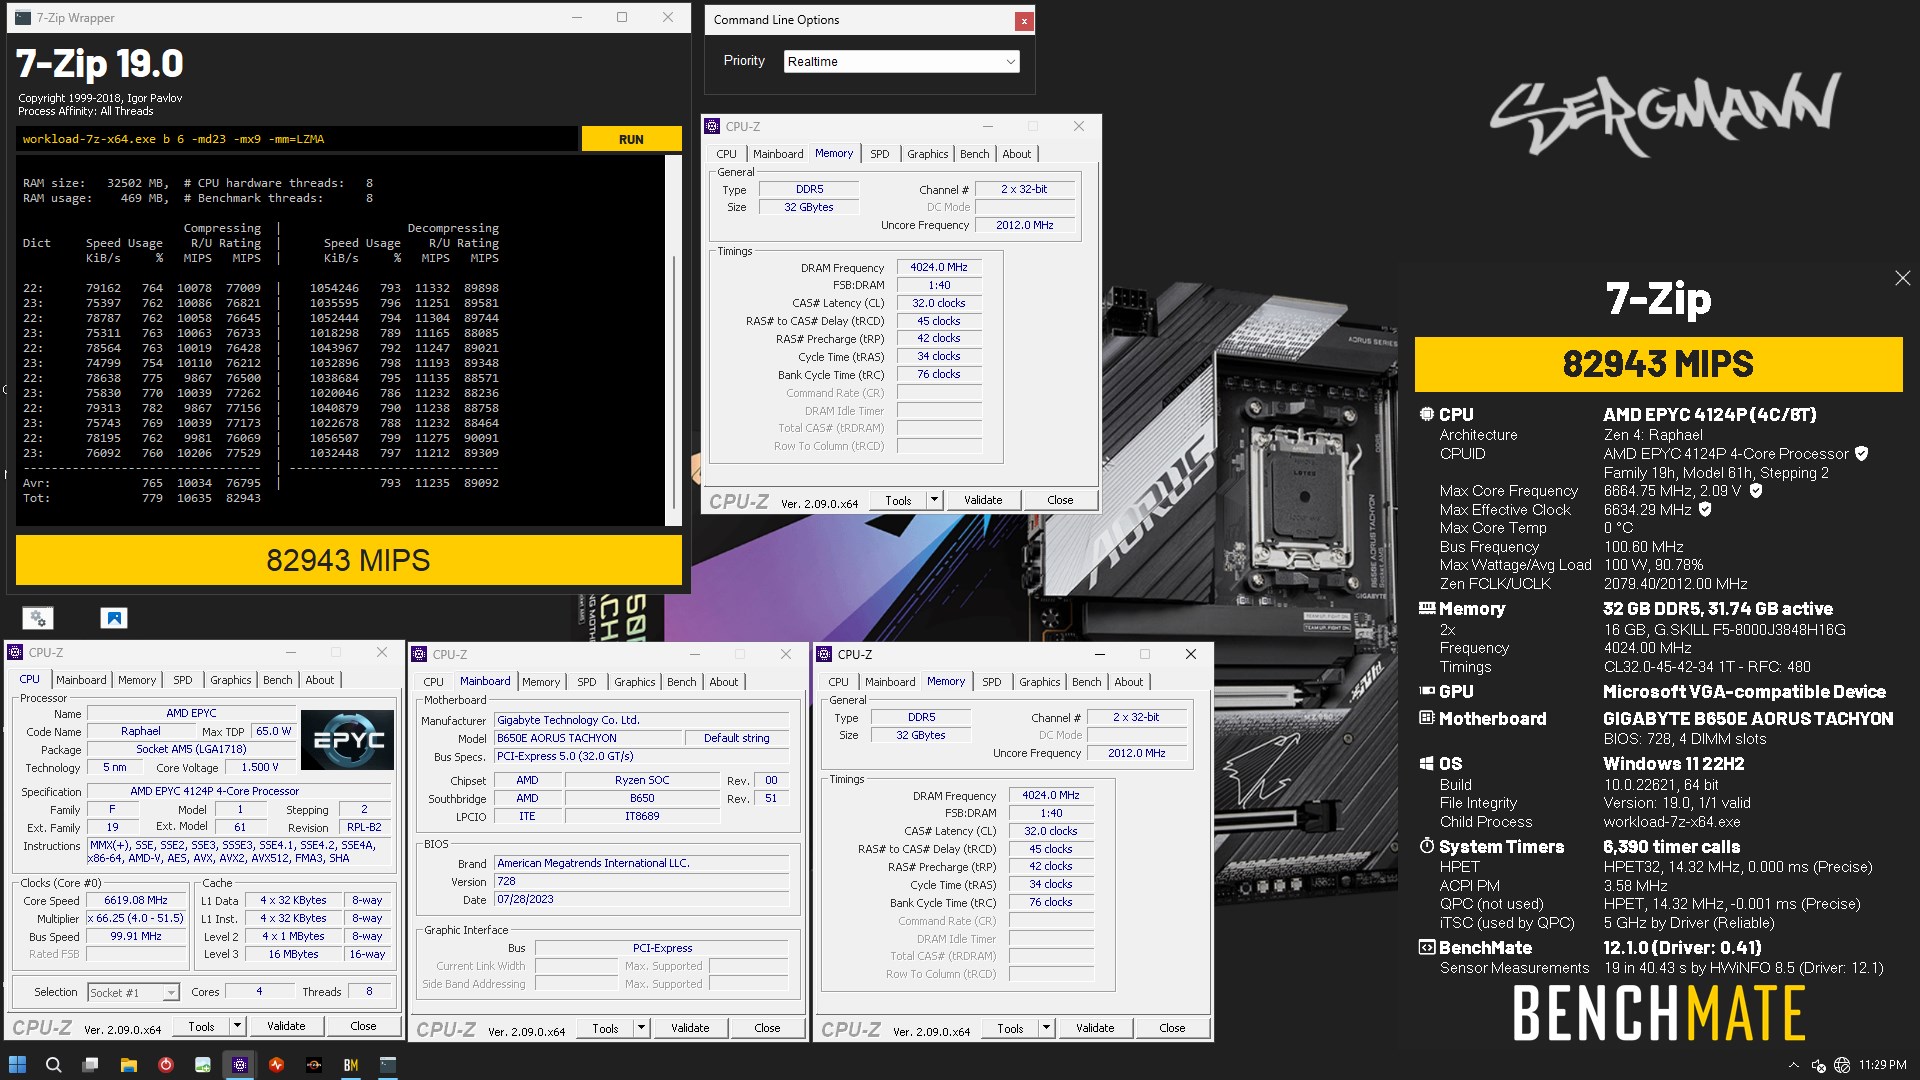Click the workload-7z command line field
The image size is (1920, 1080).
tap(297, 139)
